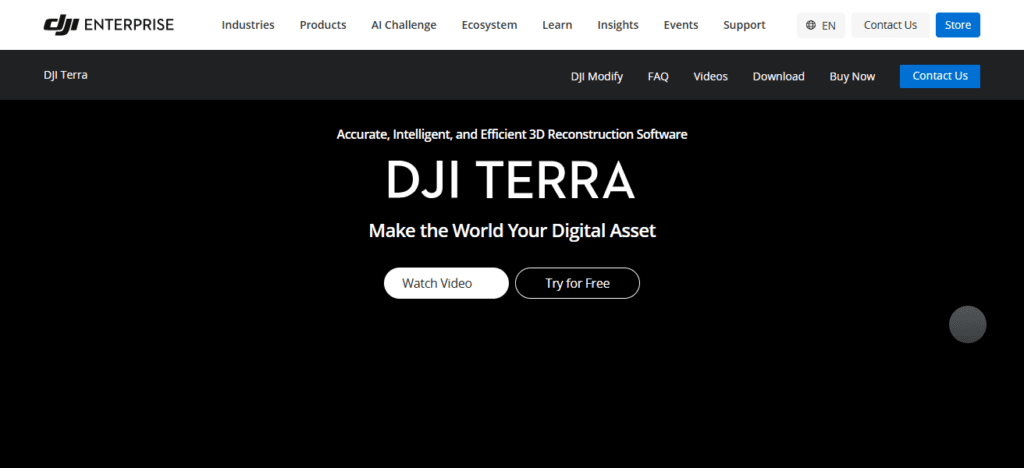Image resolution: width=1024 pixels, height=468 pixels.
Task: Open the Videos link
Action: 711,76
